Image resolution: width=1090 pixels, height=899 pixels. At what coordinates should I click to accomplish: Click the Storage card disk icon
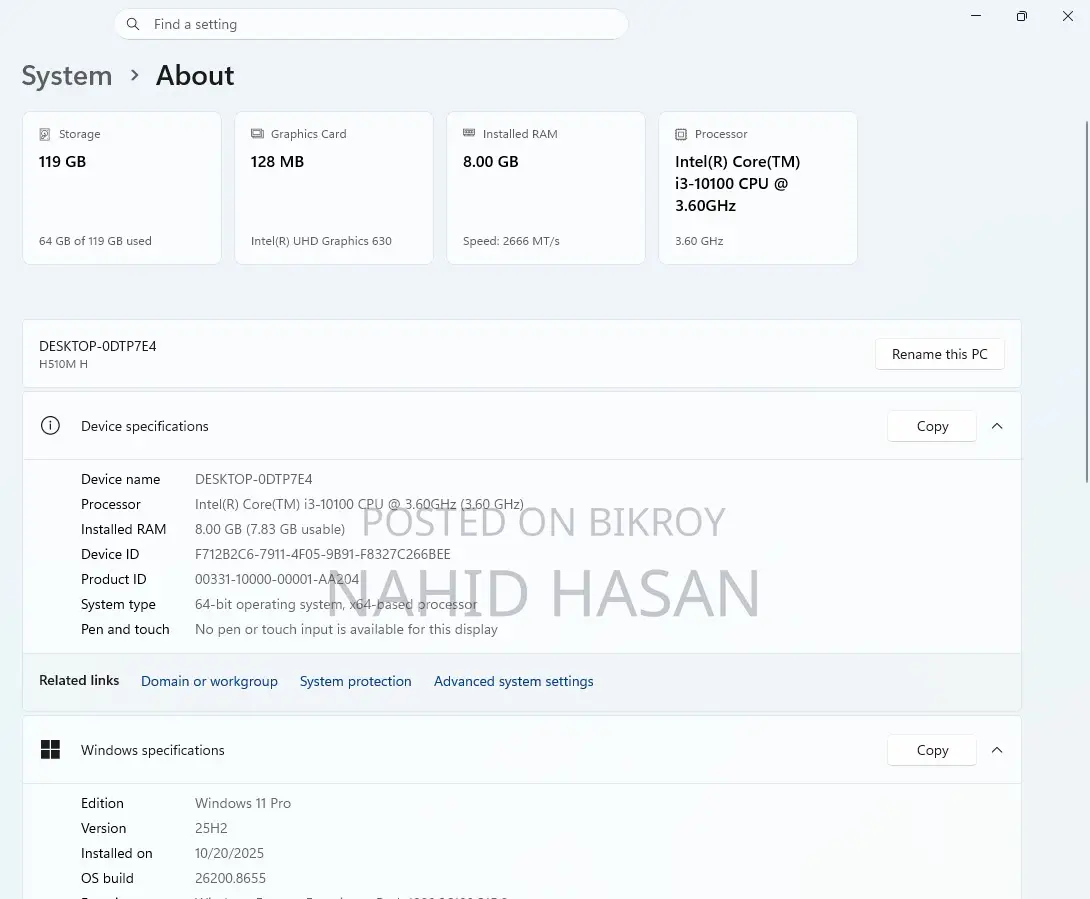(x=44, y=134)
